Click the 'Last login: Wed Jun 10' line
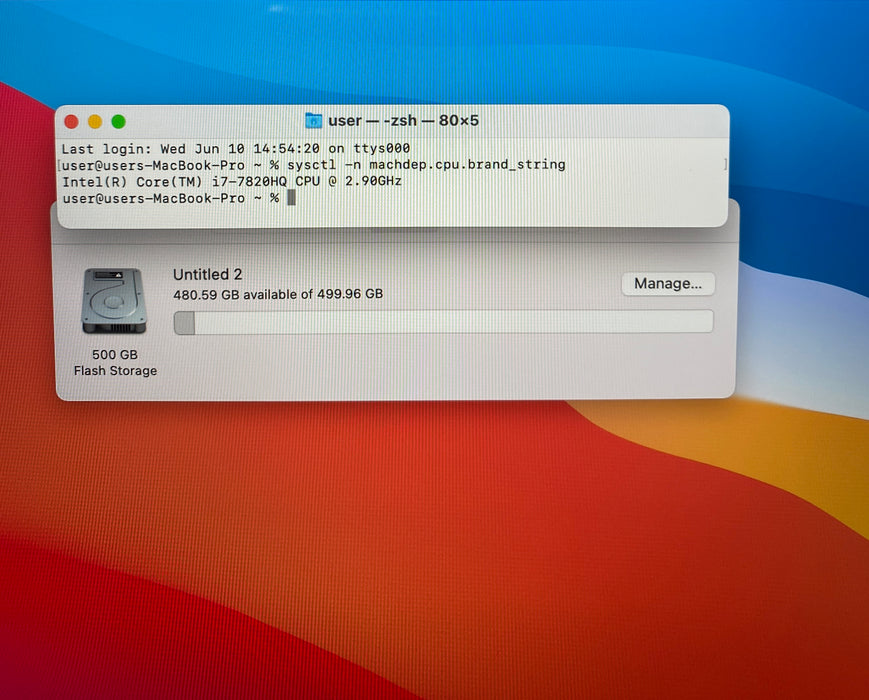This screenshot has height=700, width=869. tap(236, 149)
